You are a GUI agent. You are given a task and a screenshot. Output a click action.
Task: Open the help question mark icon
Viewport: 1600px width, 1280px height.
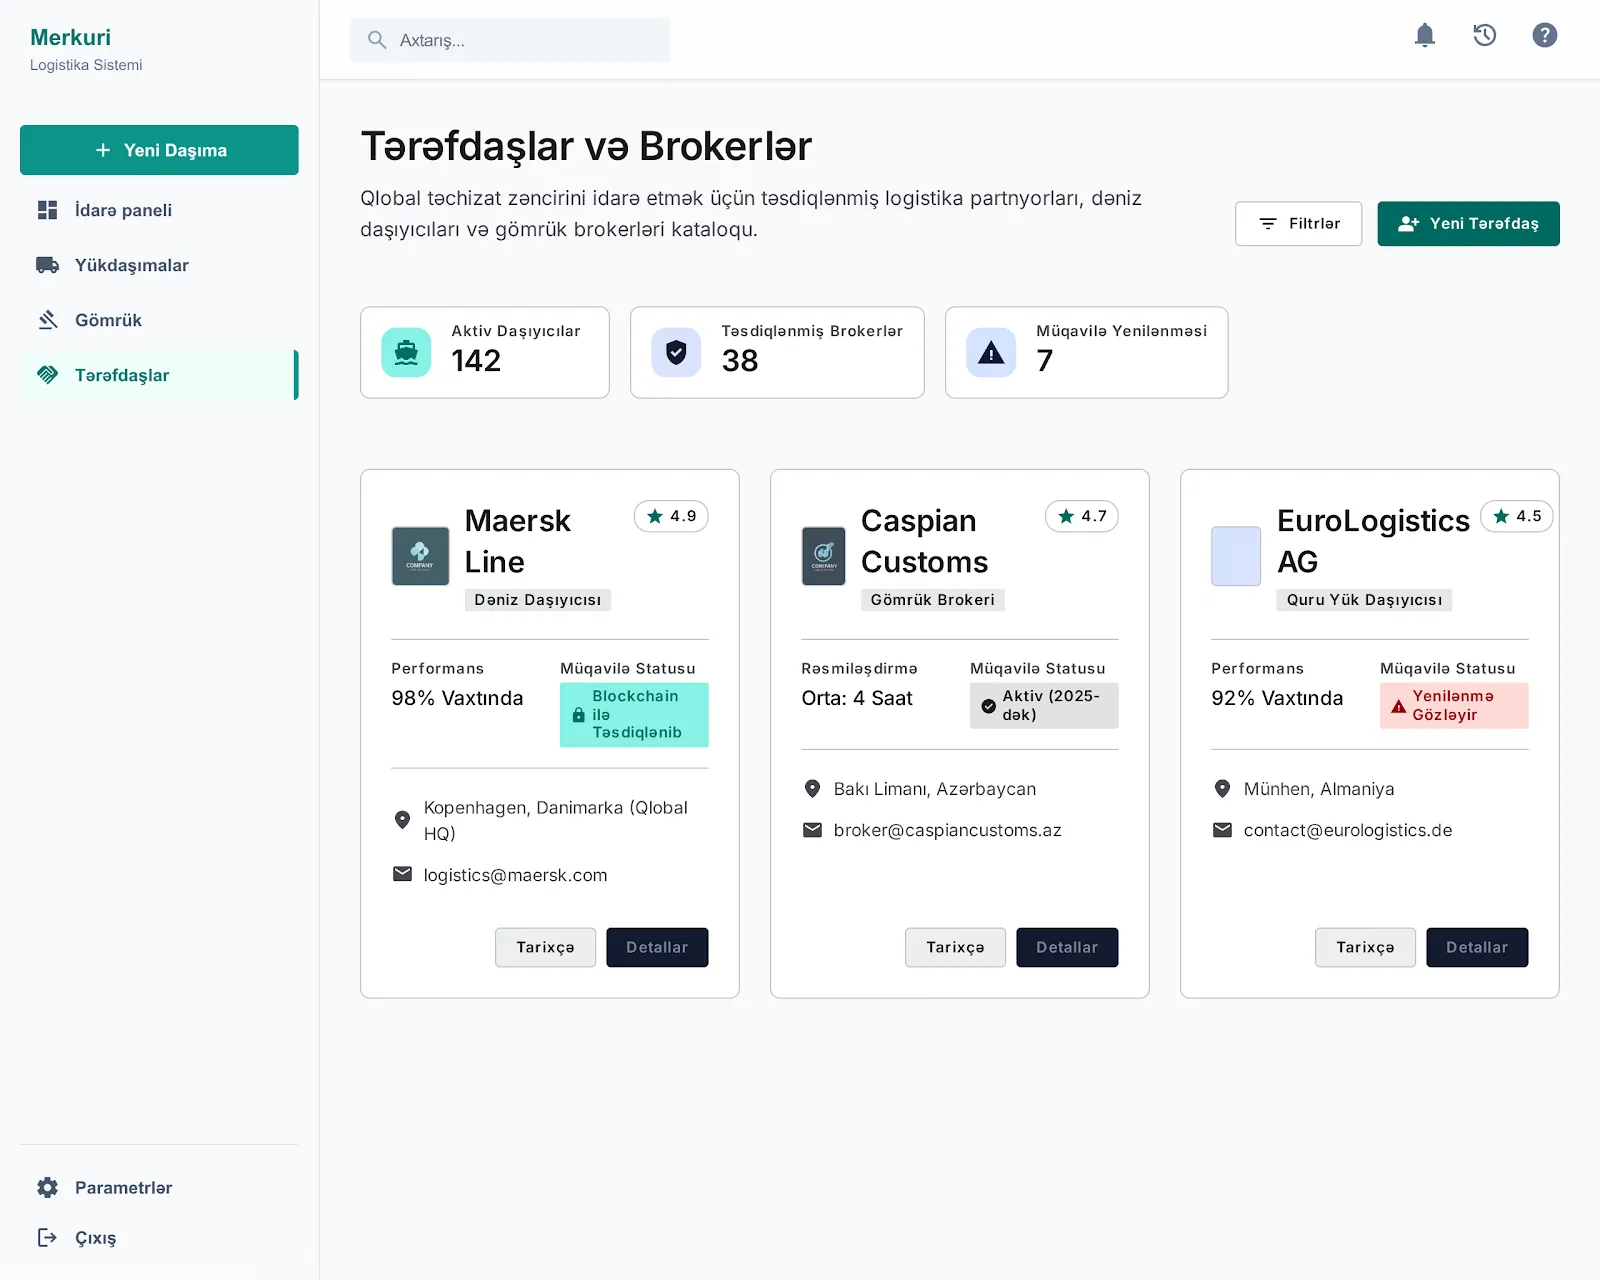tap(1545, 36)
